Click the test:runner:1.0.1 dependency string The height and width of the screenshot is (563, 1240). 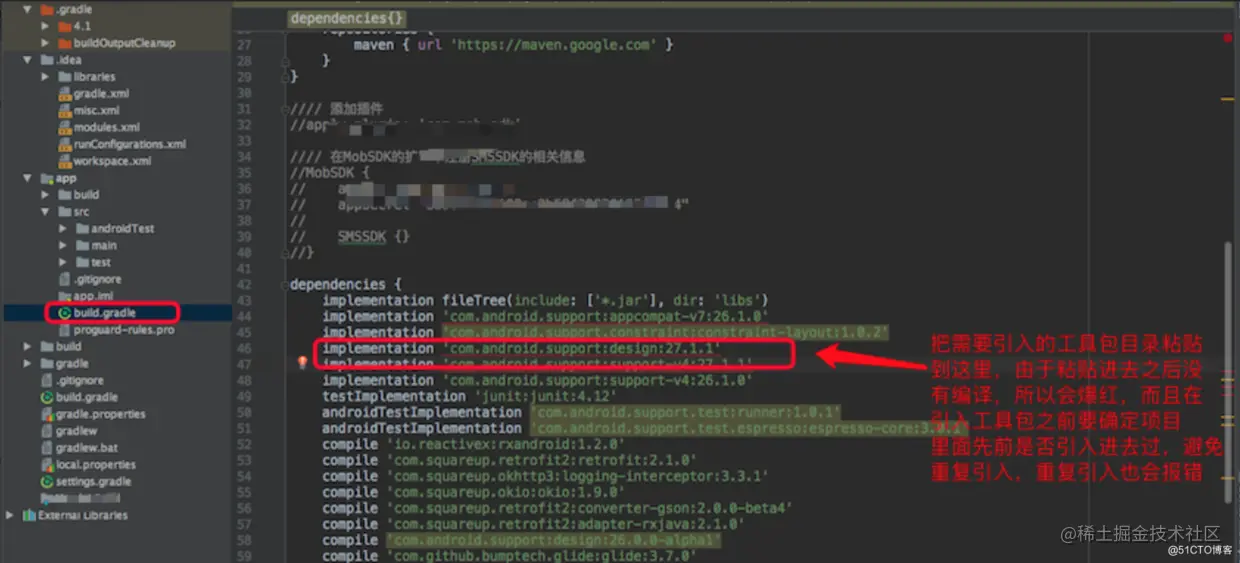(x=685, y=412)
